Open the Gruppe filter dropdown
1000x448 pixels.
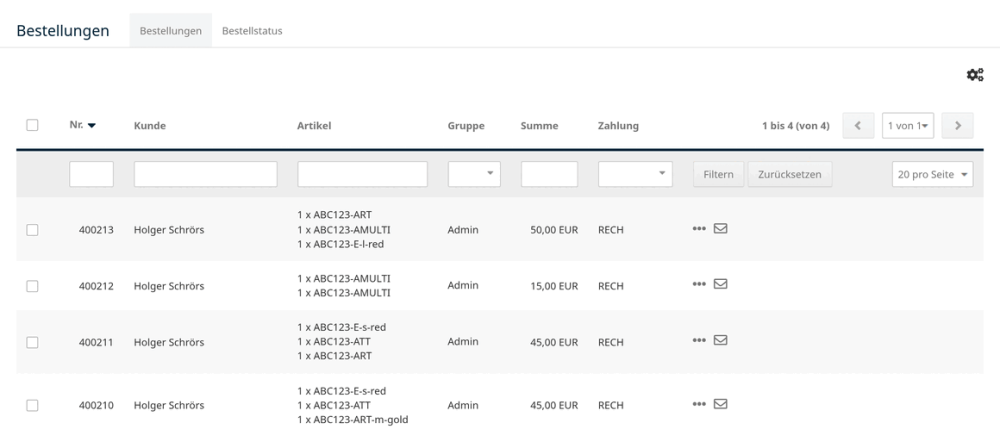(x=474, y=174)
